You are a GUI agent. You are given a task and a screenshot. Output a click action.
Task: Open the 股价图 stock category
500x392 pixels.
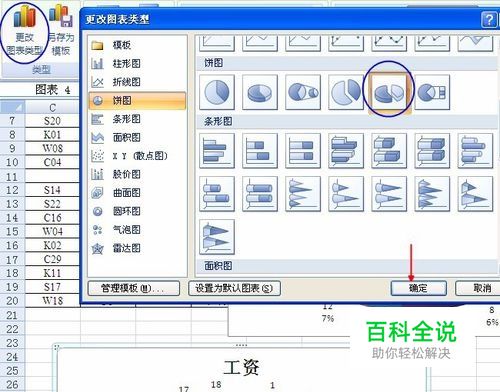(x=137, y=174)
